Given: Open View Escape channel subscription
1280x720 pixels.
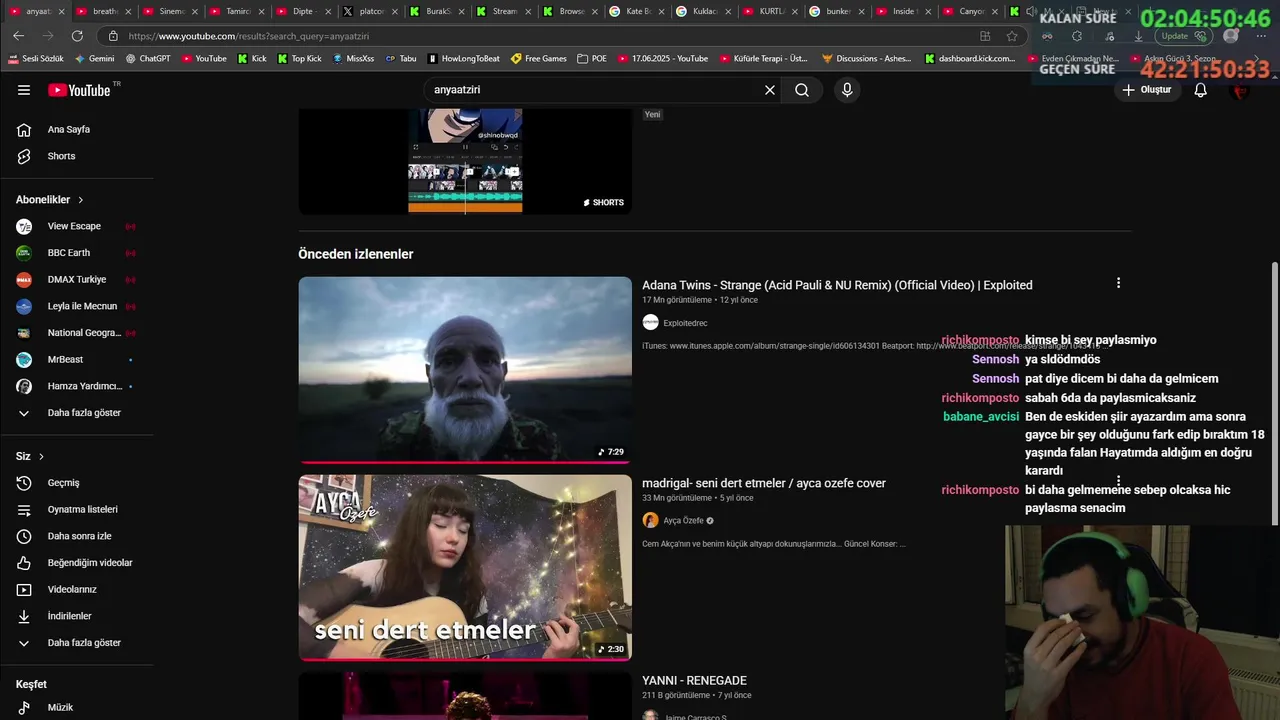Looking at the screenshot, I should click(x=77, y=226).
